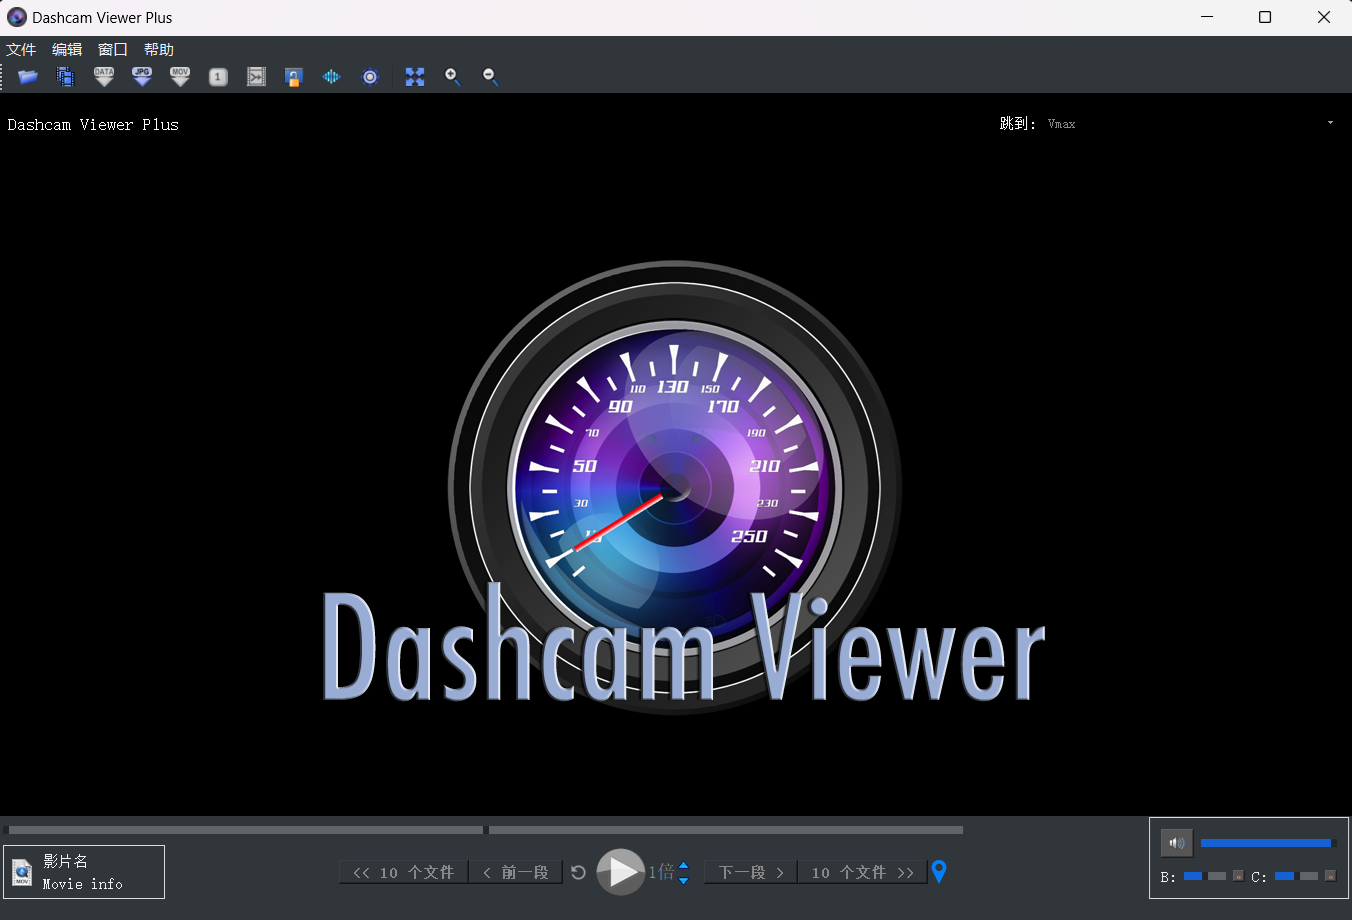Screen dimensions: 1352x920
Task: Toggle the small box after C sliders
Action: click(1330, 876)
